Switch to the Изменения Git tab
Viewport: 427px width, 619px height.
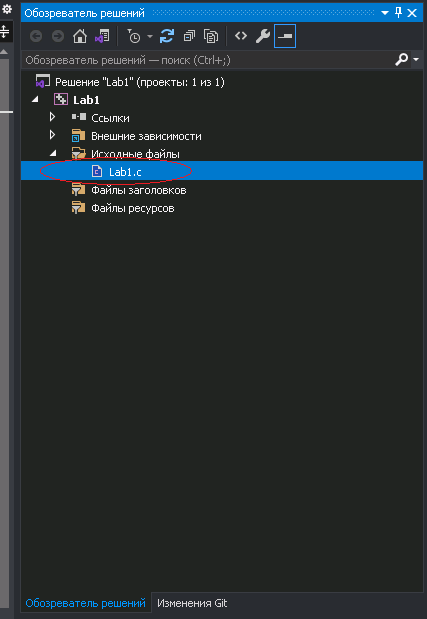click(192, 603)
